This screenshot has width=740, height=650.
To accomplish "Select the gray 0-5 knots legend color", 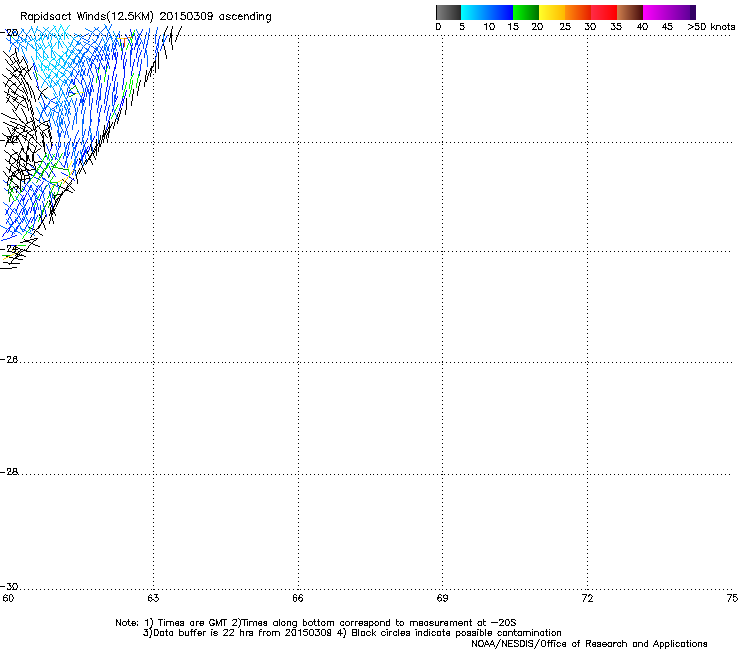I will (448, 12).
